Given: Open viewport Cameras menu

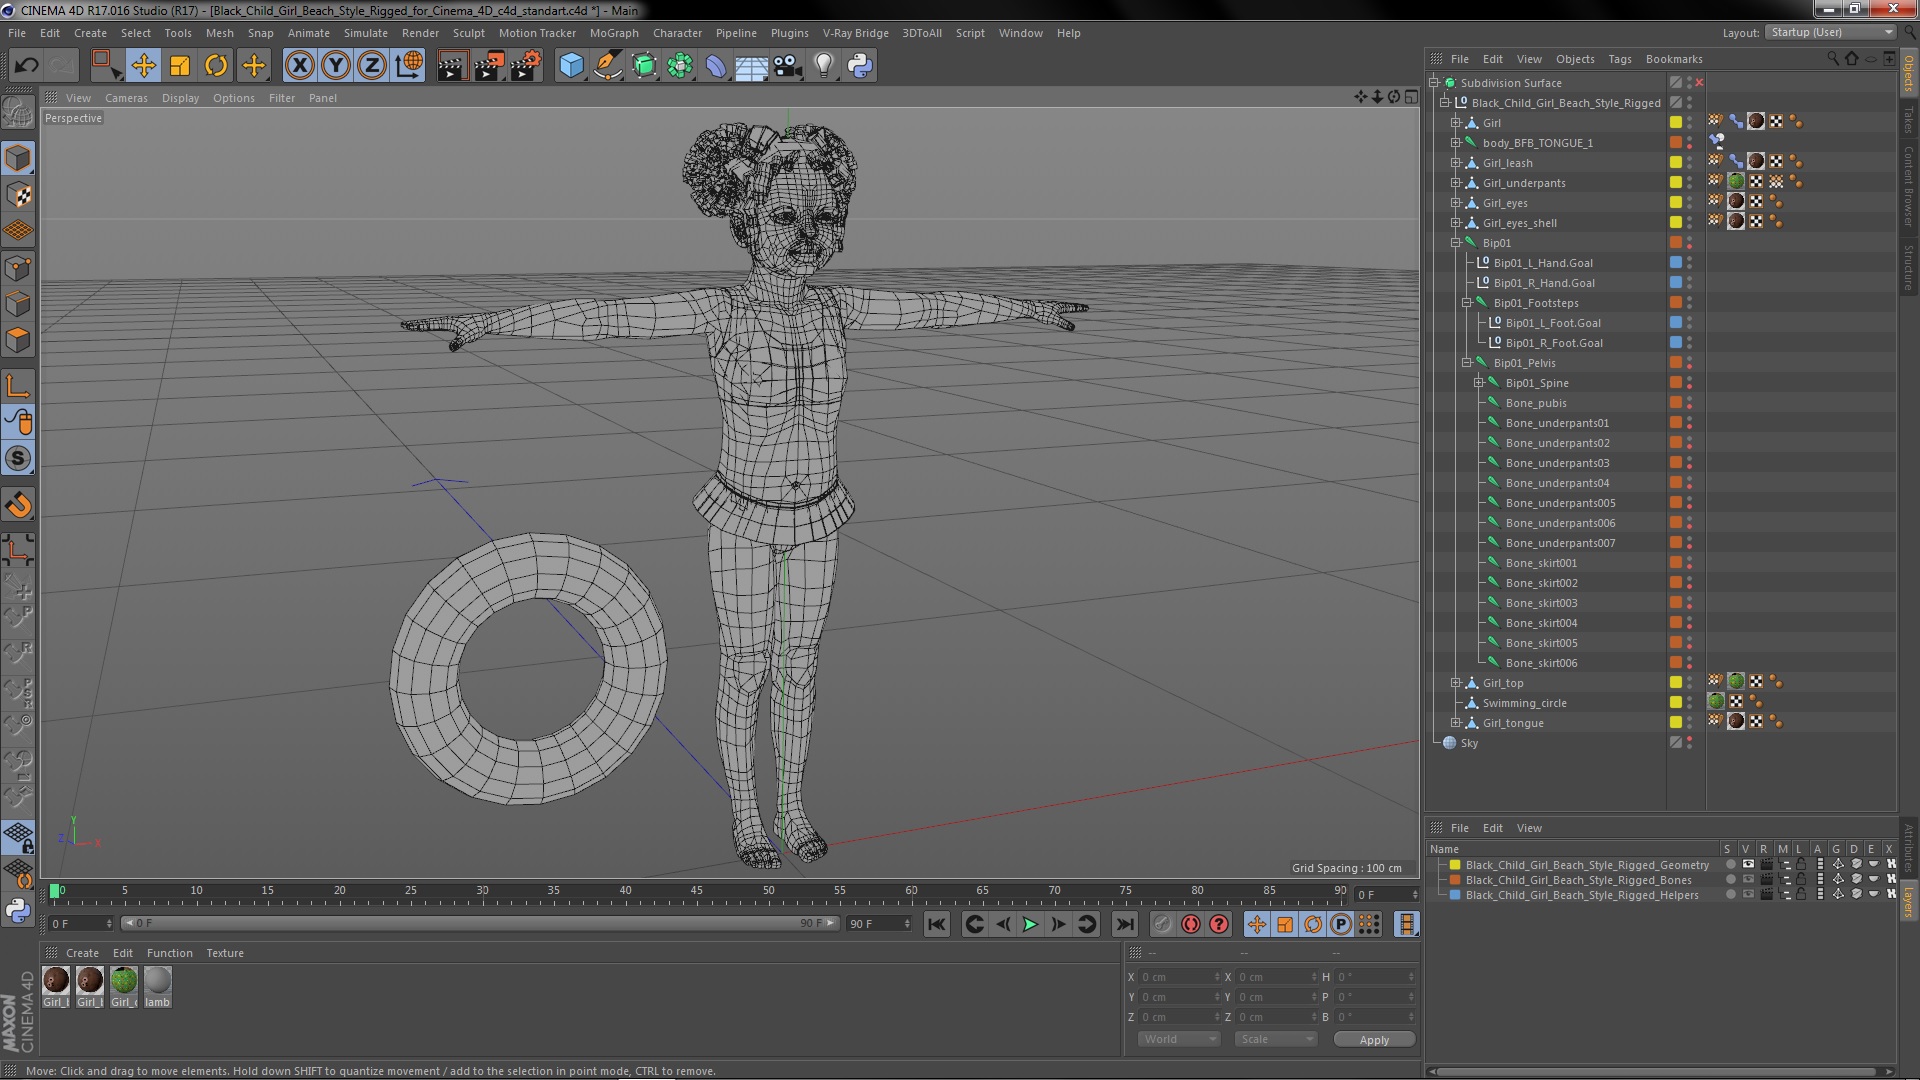Looking at the screenshot, I should pyautogui.click(x=126, y=98).
